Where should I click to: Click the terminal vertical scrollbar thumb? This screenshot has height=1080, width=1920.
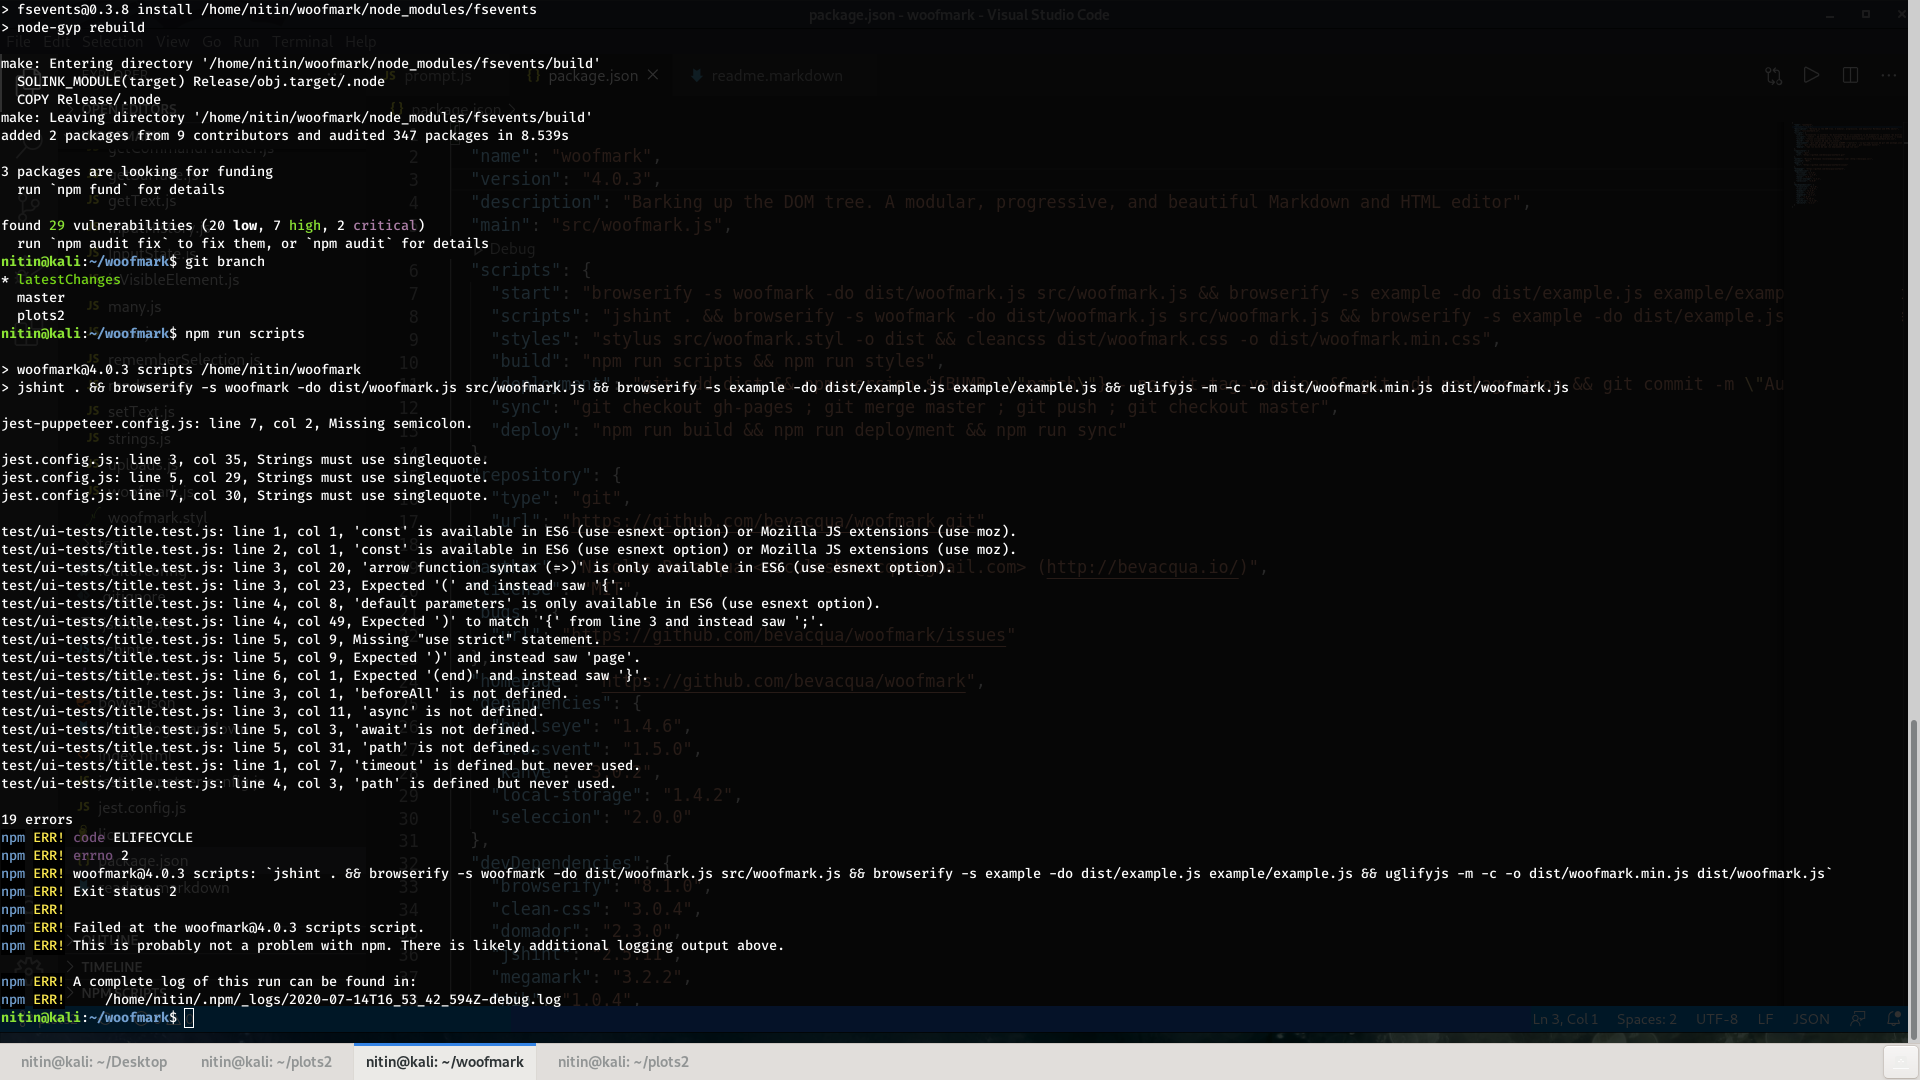(x=1912, y=880)
